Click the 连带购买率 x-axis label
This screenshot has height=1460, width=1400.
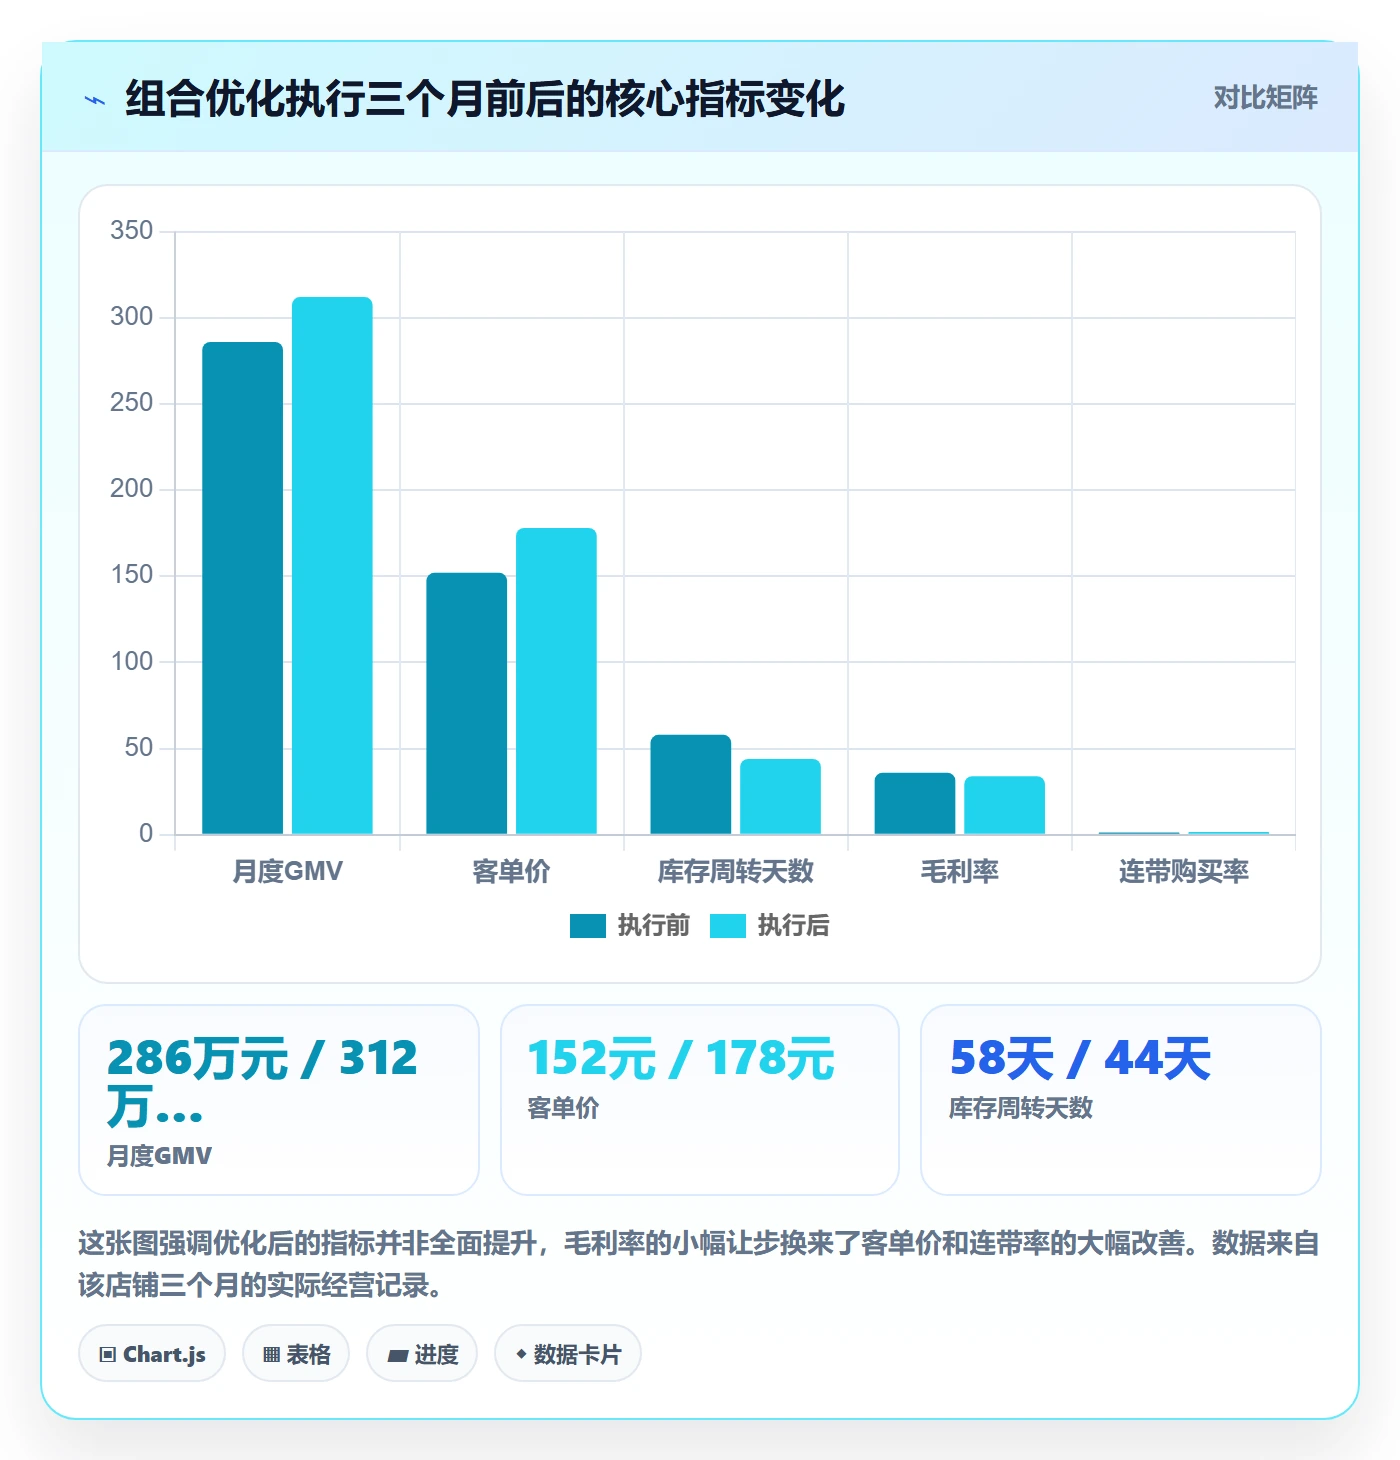tap(1184, 871)
